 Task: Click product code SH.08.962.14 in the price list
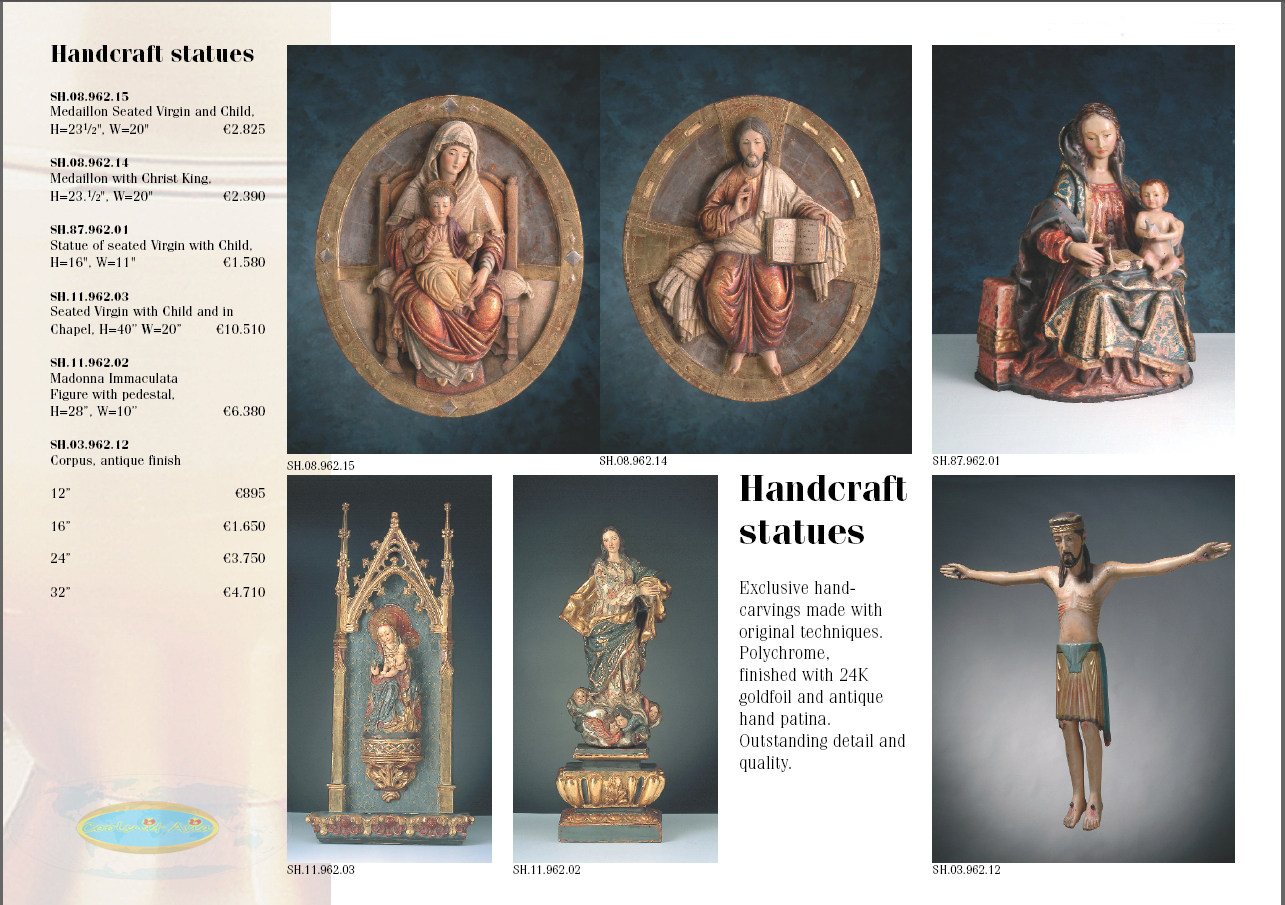click(x=90, y=162)
